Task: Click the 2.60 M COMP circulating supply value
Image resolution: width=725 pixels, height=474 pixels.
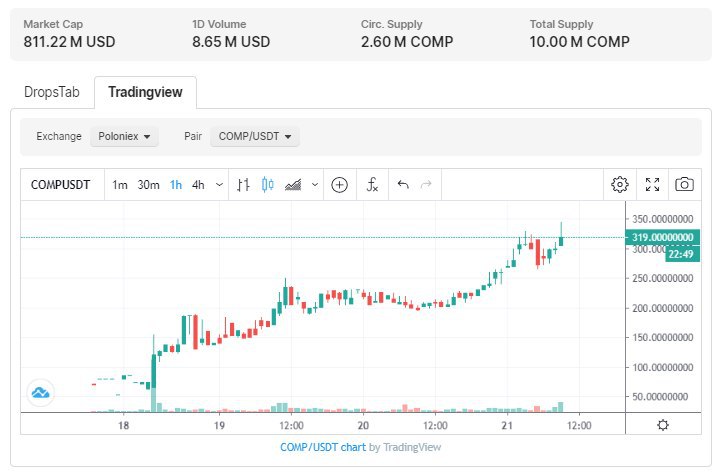Action: 407,42
